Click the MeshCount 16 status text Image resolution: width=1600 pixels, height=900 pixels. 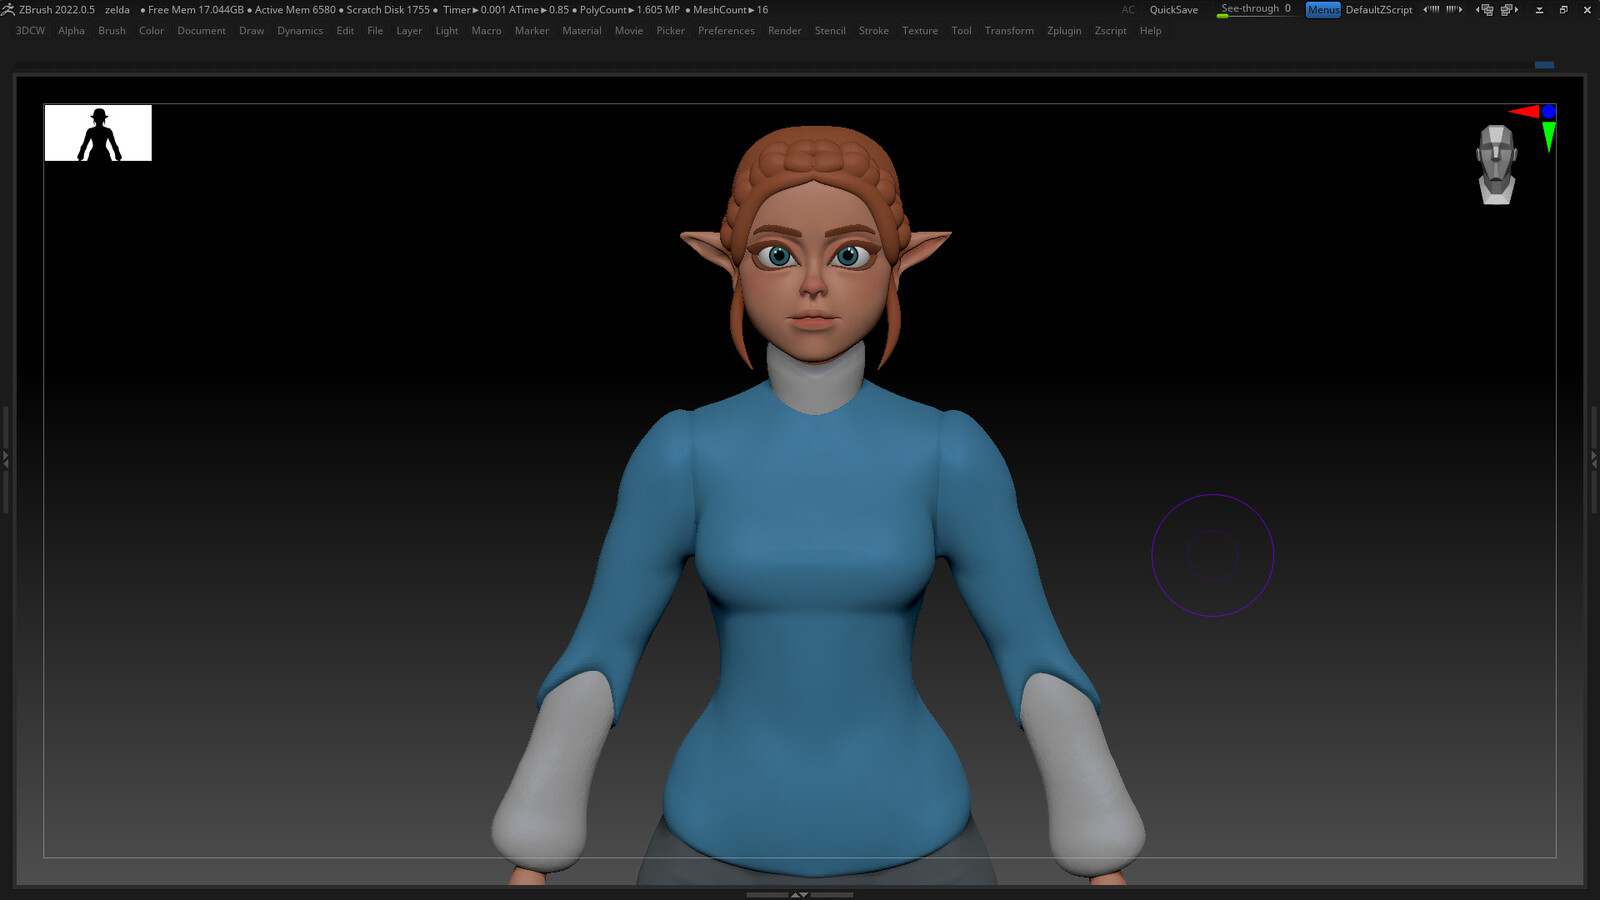click(x=730, y=10)
